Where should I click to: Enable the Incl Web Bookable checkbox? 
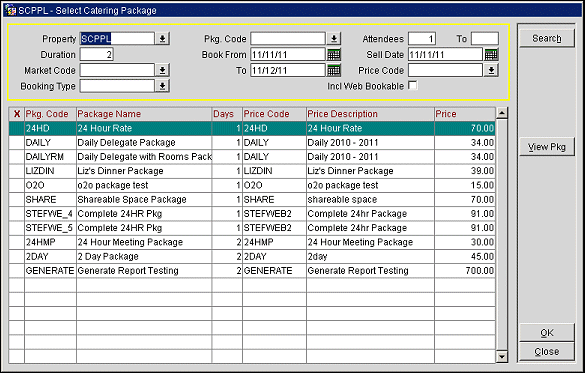(412, 85)
